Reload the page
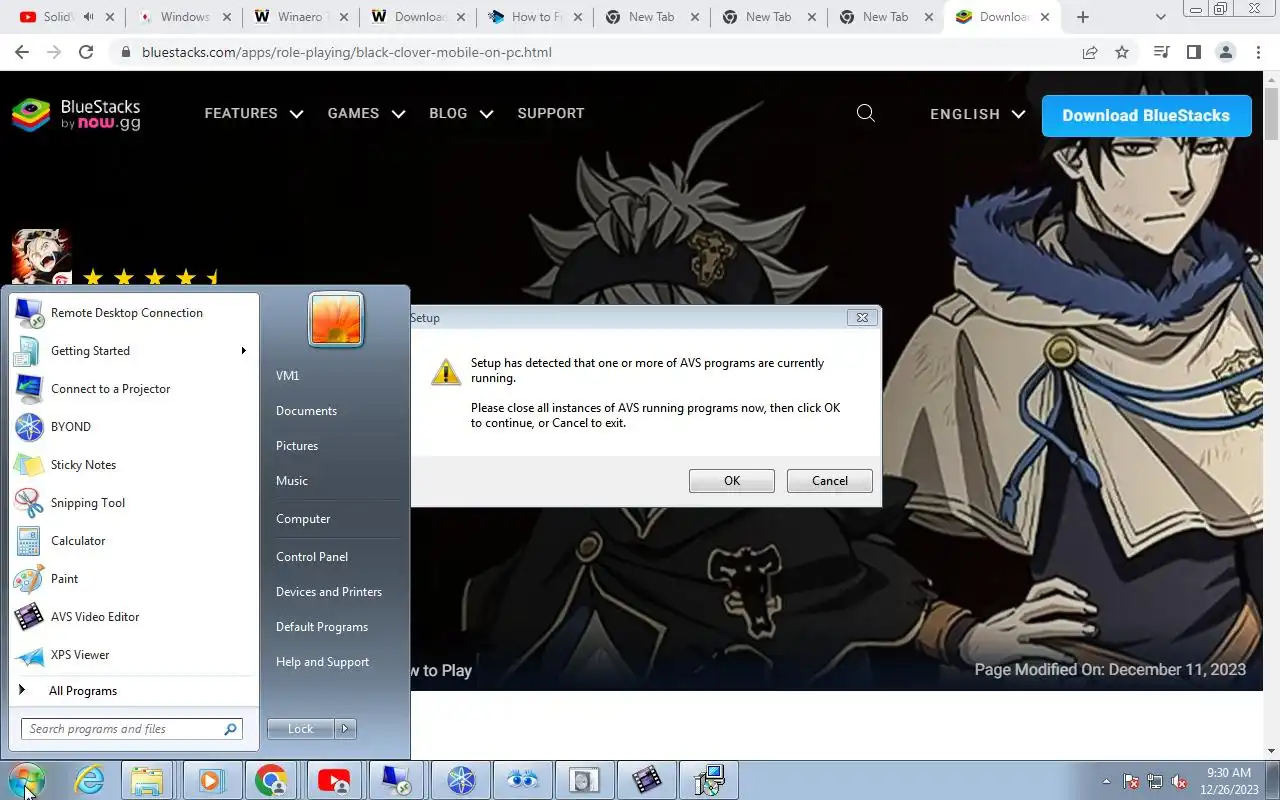1280x800 pixels. pos(86,52)
